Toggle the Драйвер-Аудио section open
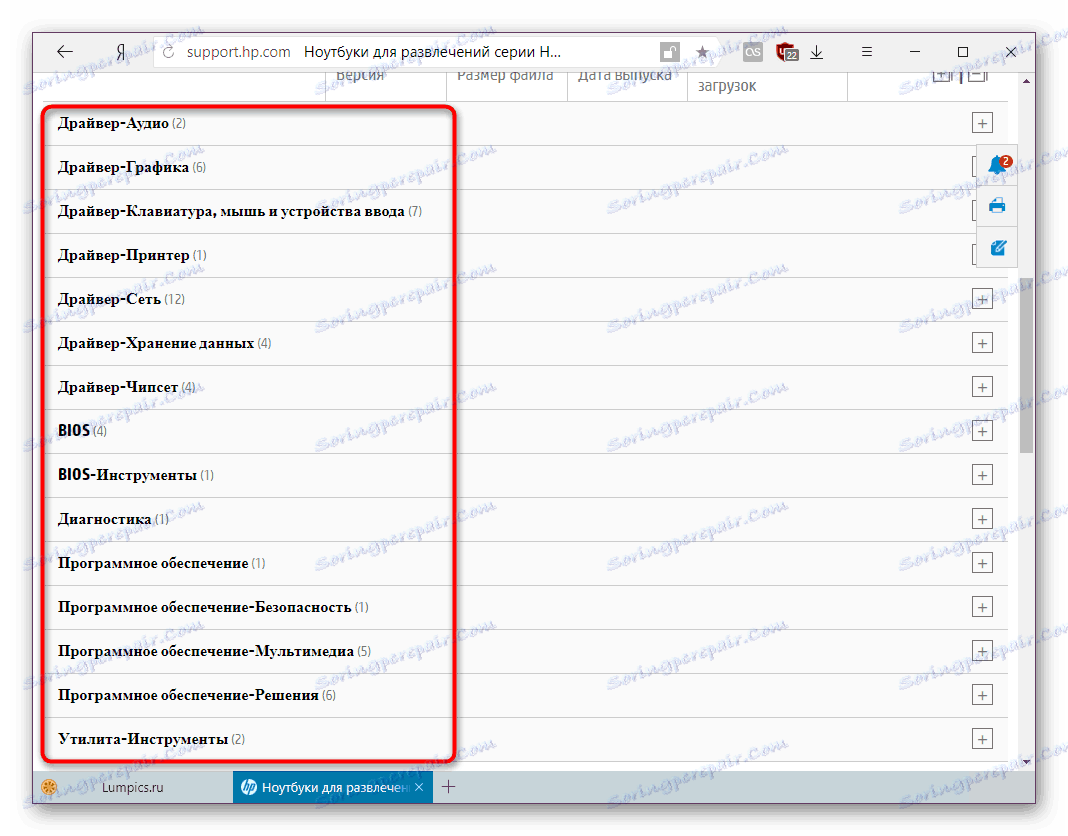This screenshot has width=1068, height=836. coord(982,122)
